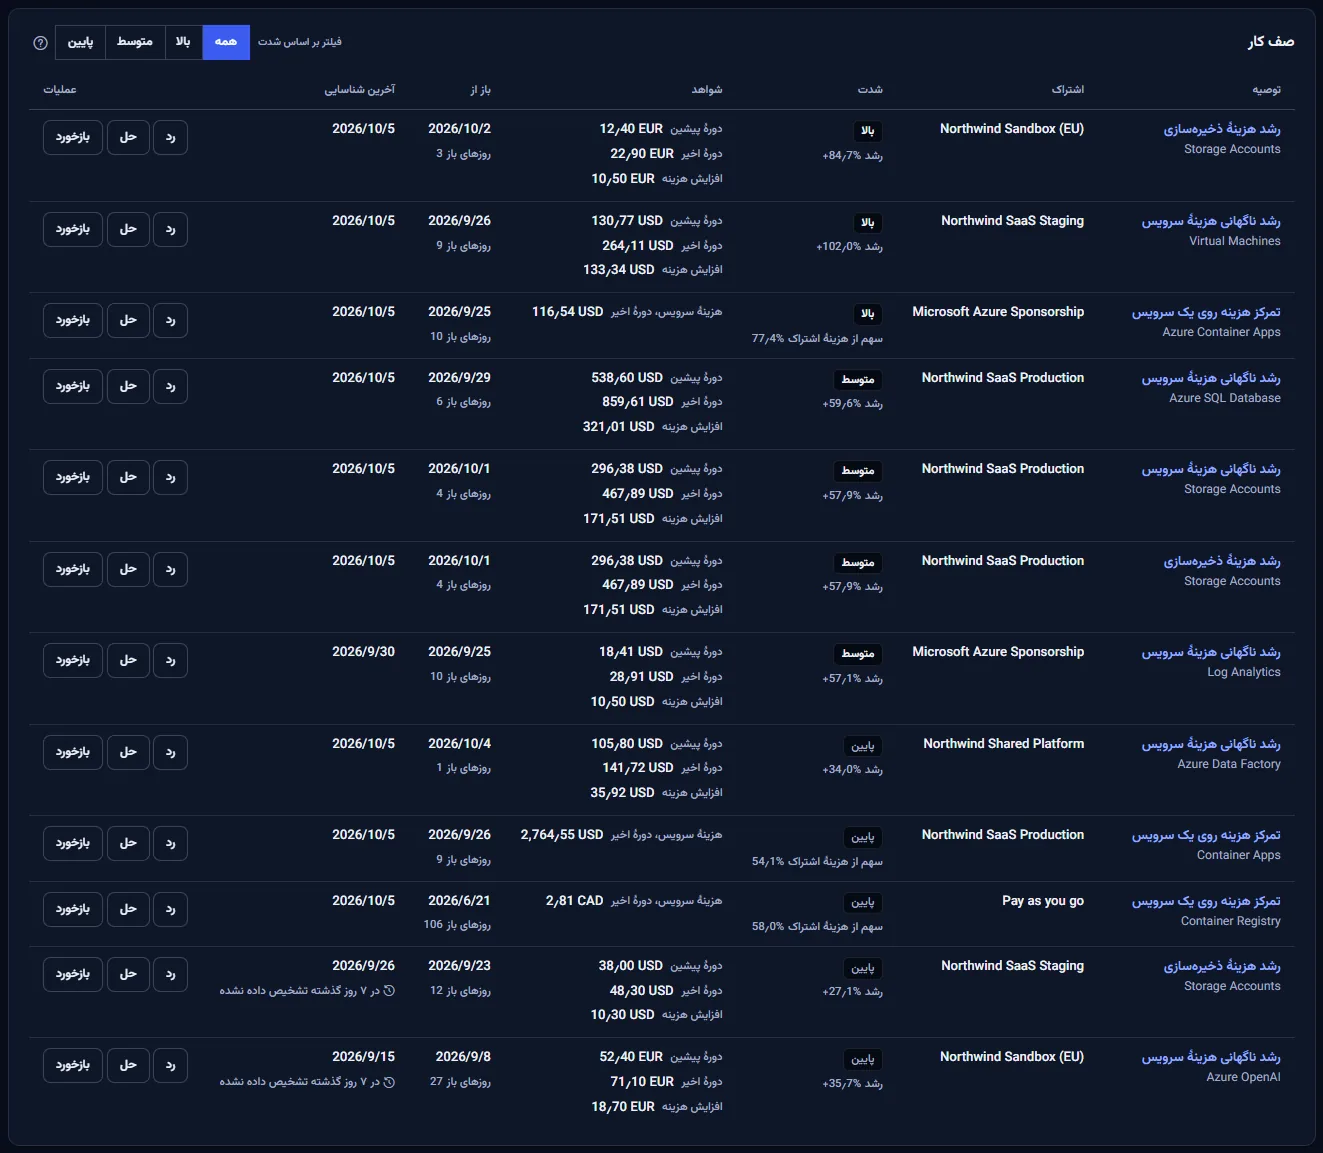
Task: Click the 2,764,55 USD cost value
Action: tap(562, 835)
